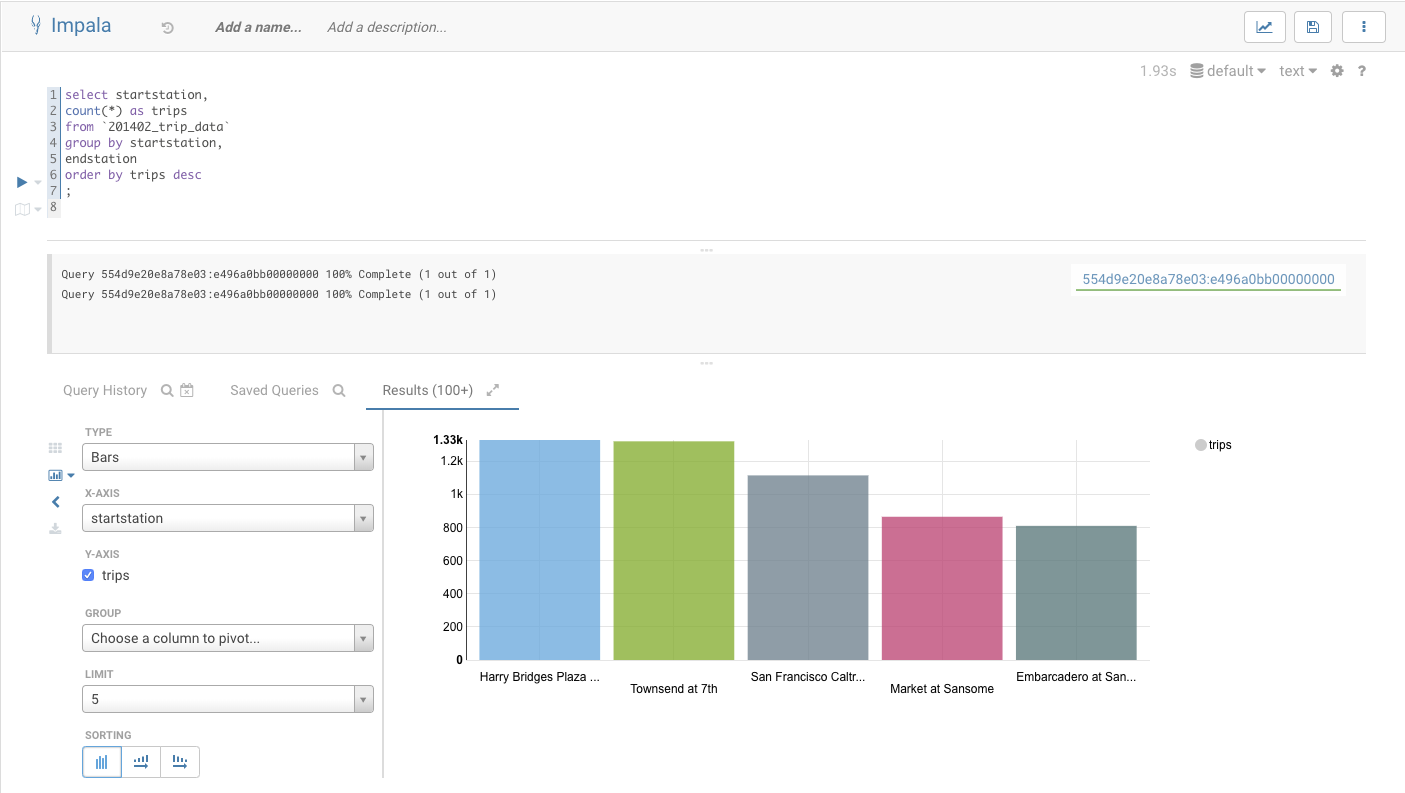Click the help question mark icon

[x=1361, y=70]
